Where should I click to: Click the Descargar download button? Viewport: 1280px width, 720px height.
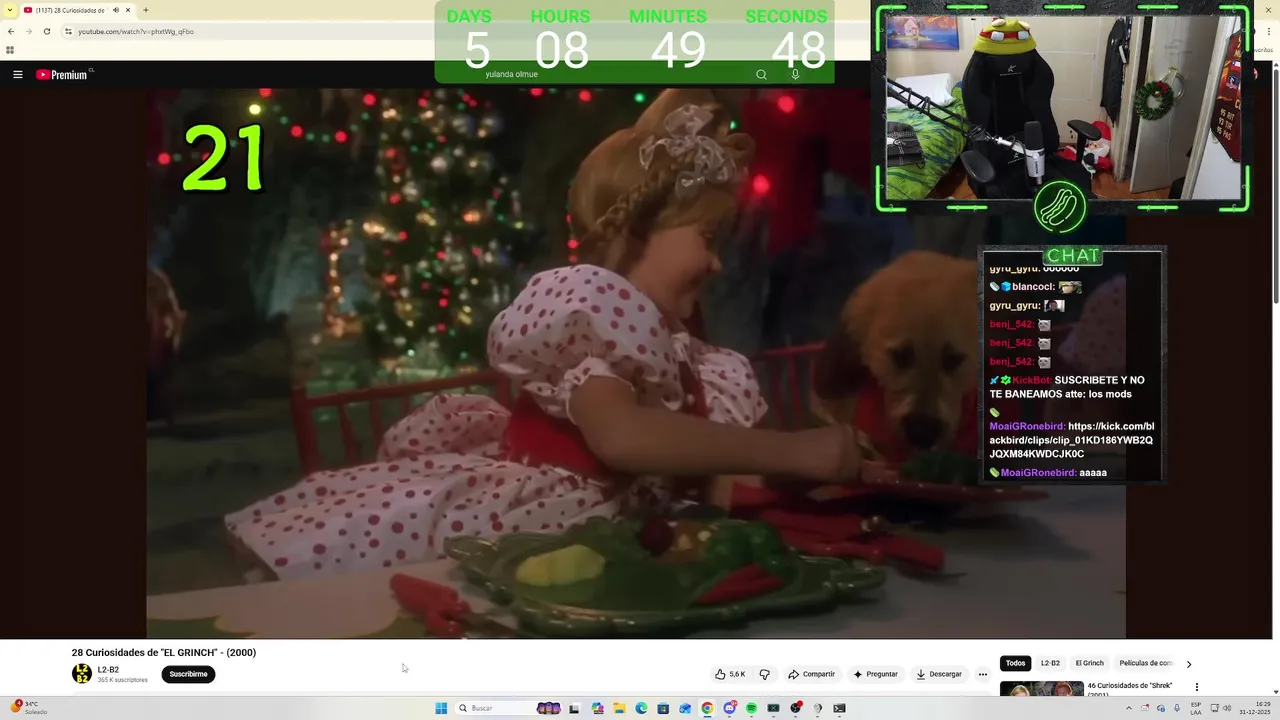tap(939, 674)
